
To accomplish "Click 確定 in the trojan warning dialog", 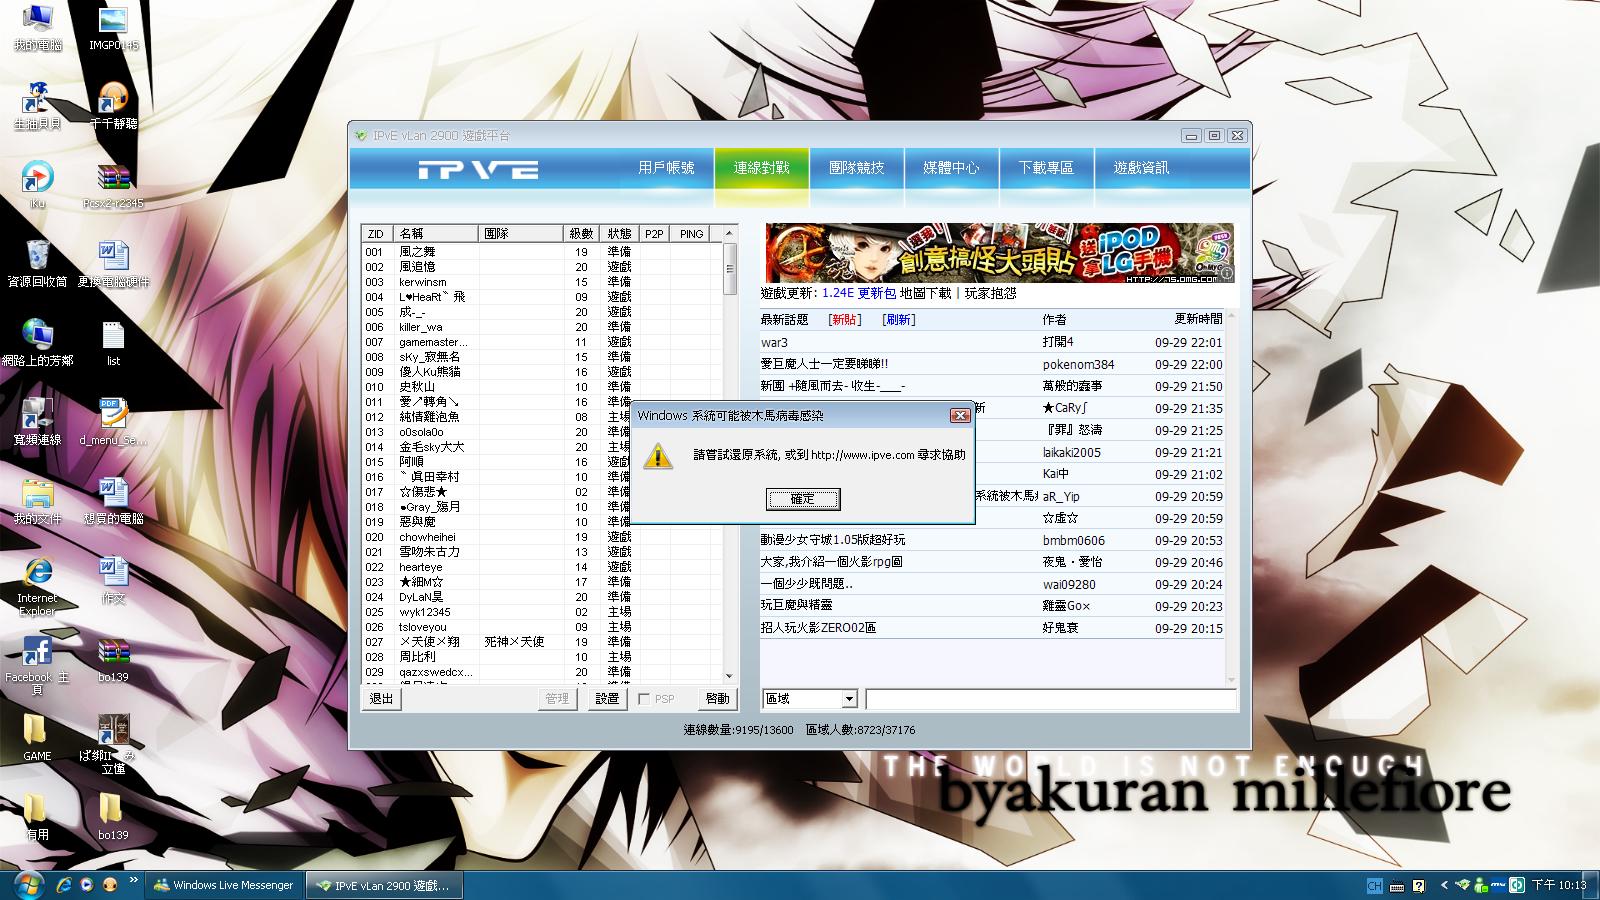I will pos(802,499).
